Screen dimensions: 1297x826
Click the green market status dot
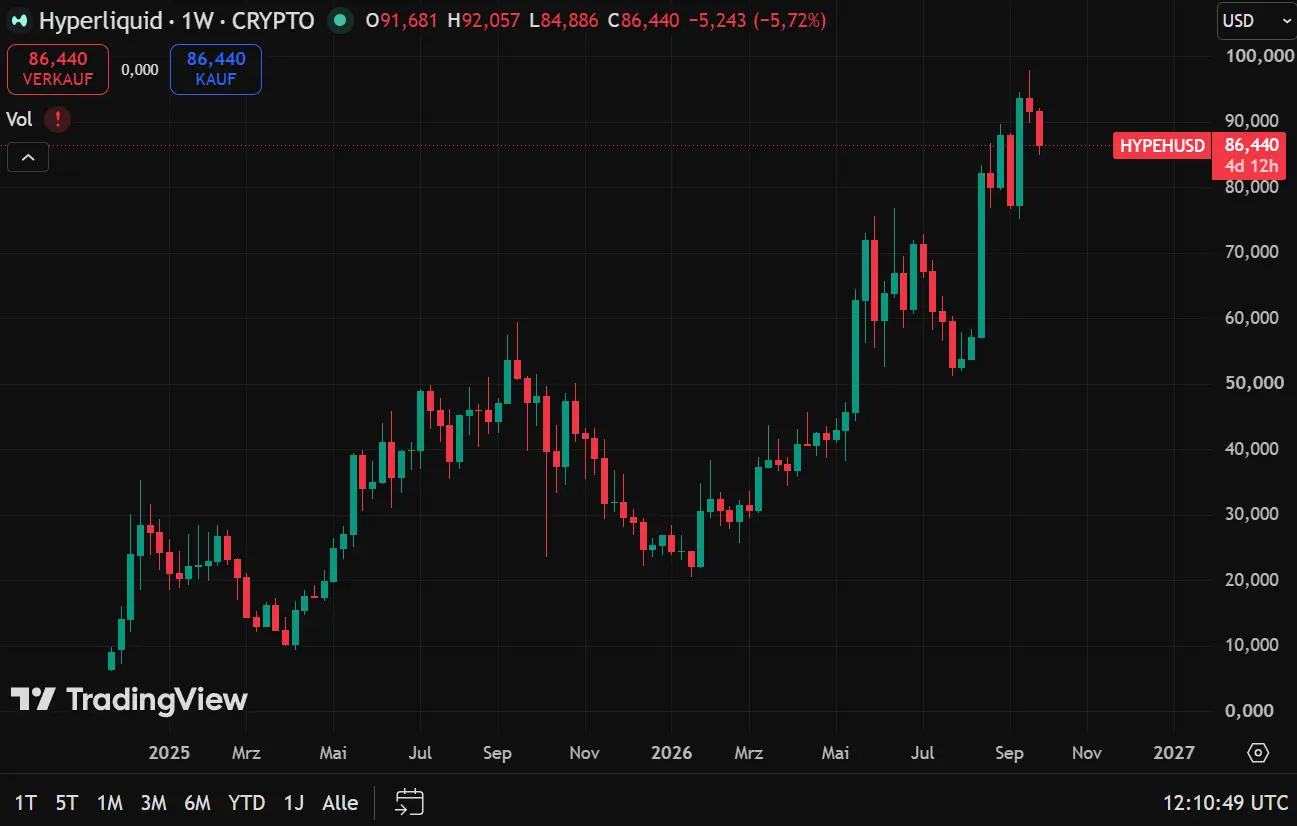(341, 20)
